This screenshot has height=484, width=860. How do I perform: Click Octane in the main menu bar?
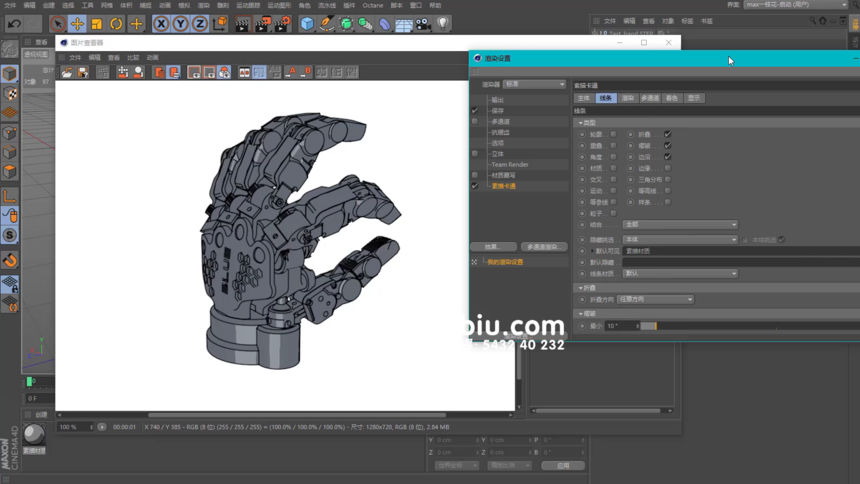[372, 5]
